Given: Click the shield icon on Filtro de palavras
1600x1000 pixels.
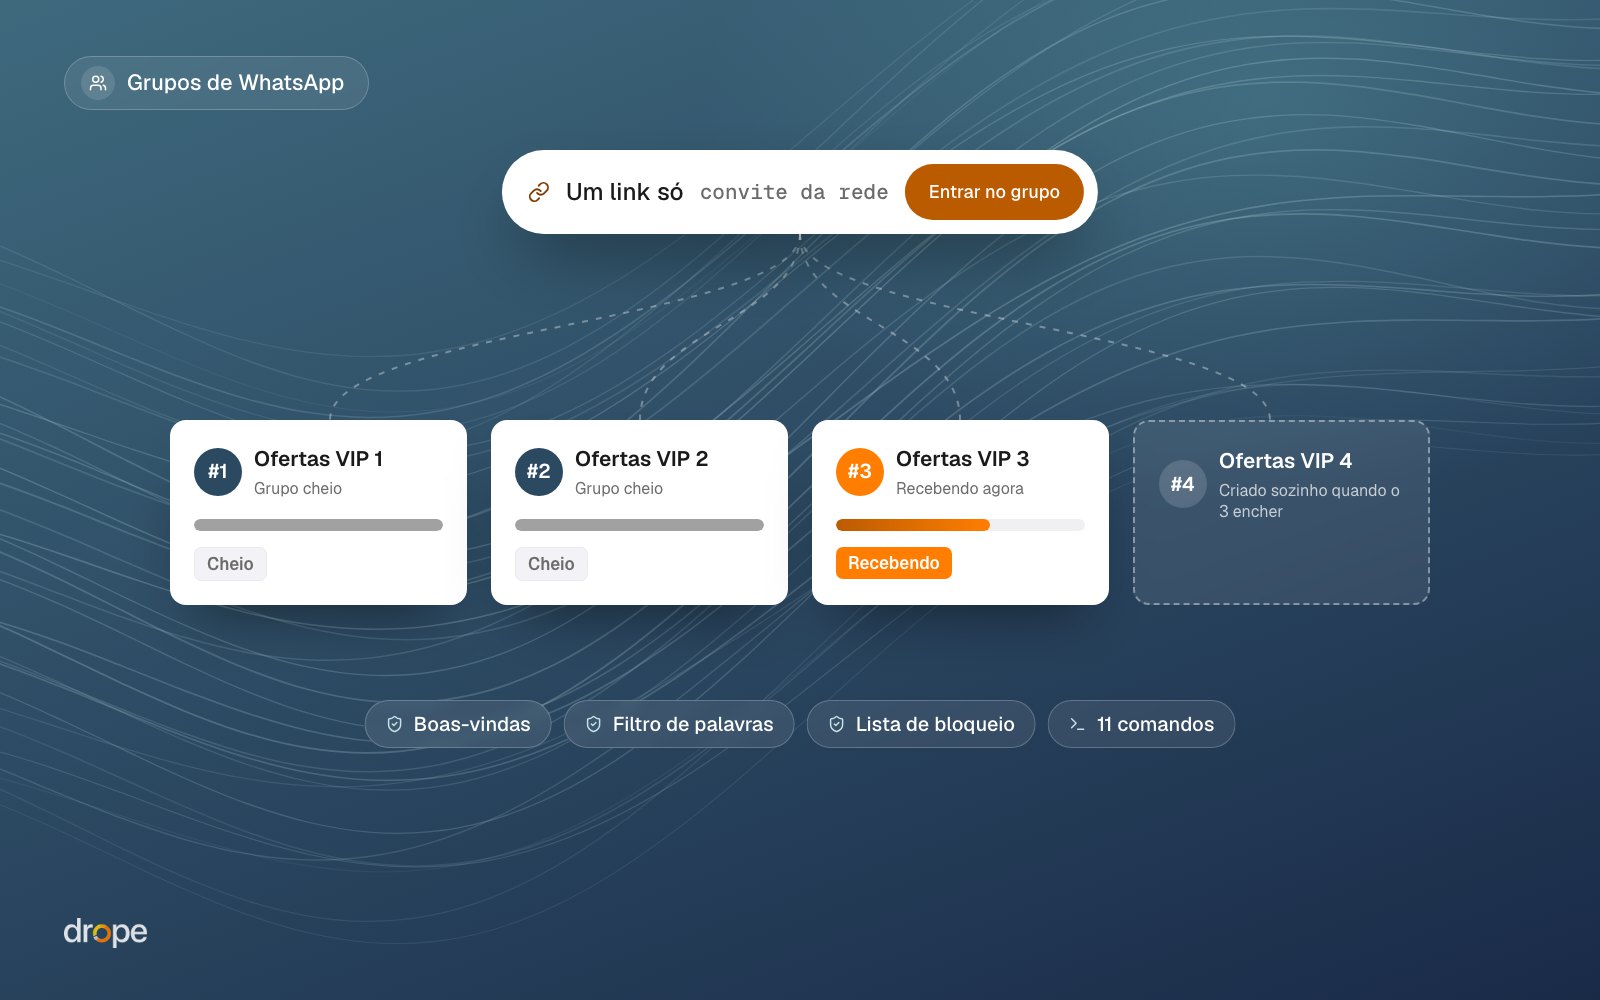Looking at the screenshot, I should 593,724.
